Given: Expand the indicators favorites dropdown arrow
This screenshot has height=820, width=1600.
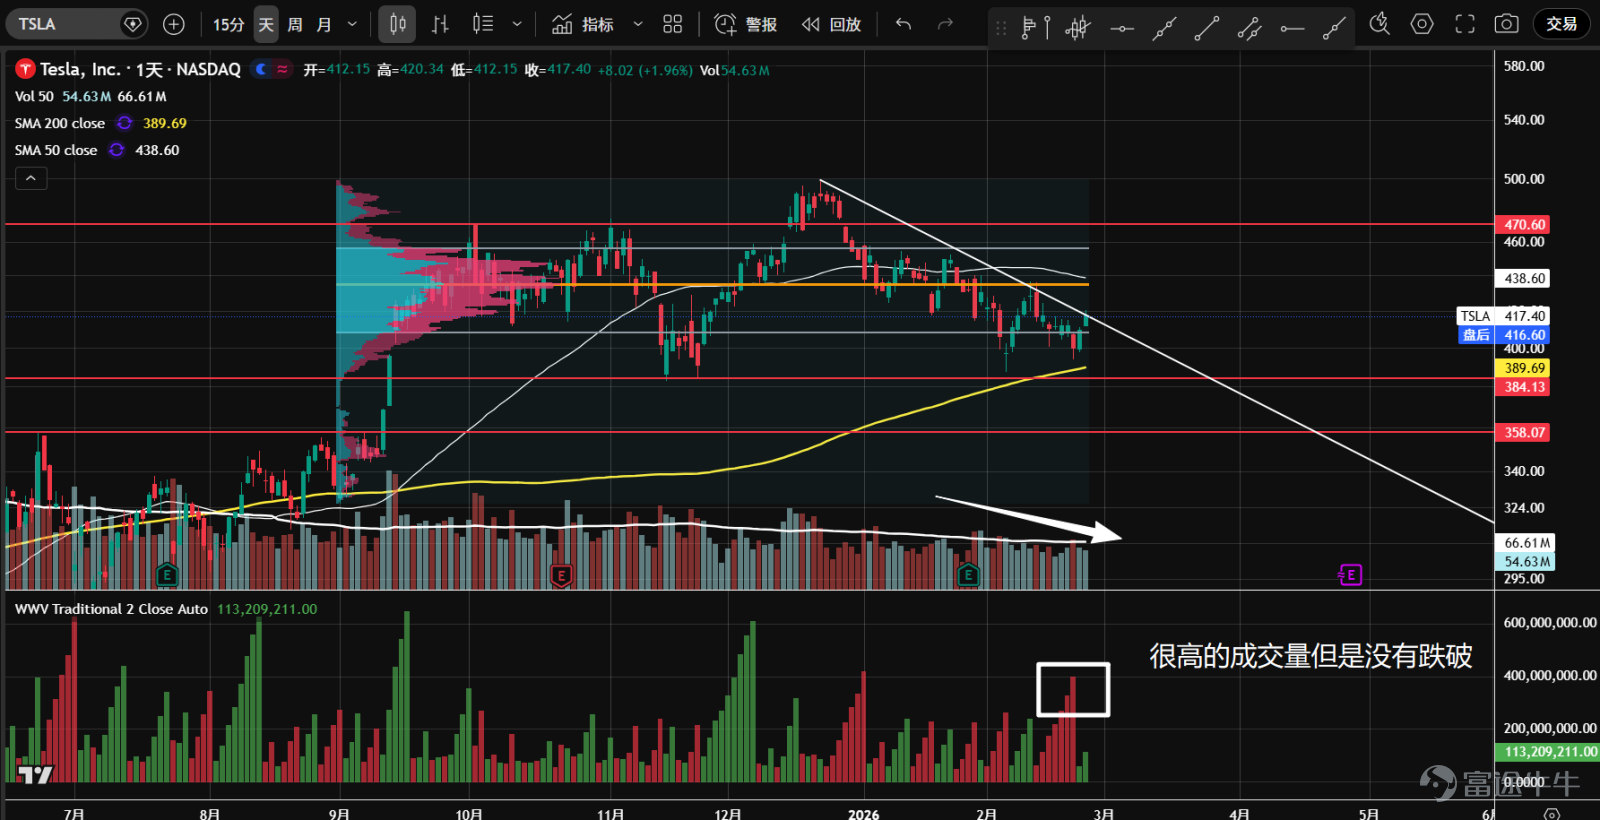Looking at the screenshot, I should pyautogui.click(x=638, y=24).
